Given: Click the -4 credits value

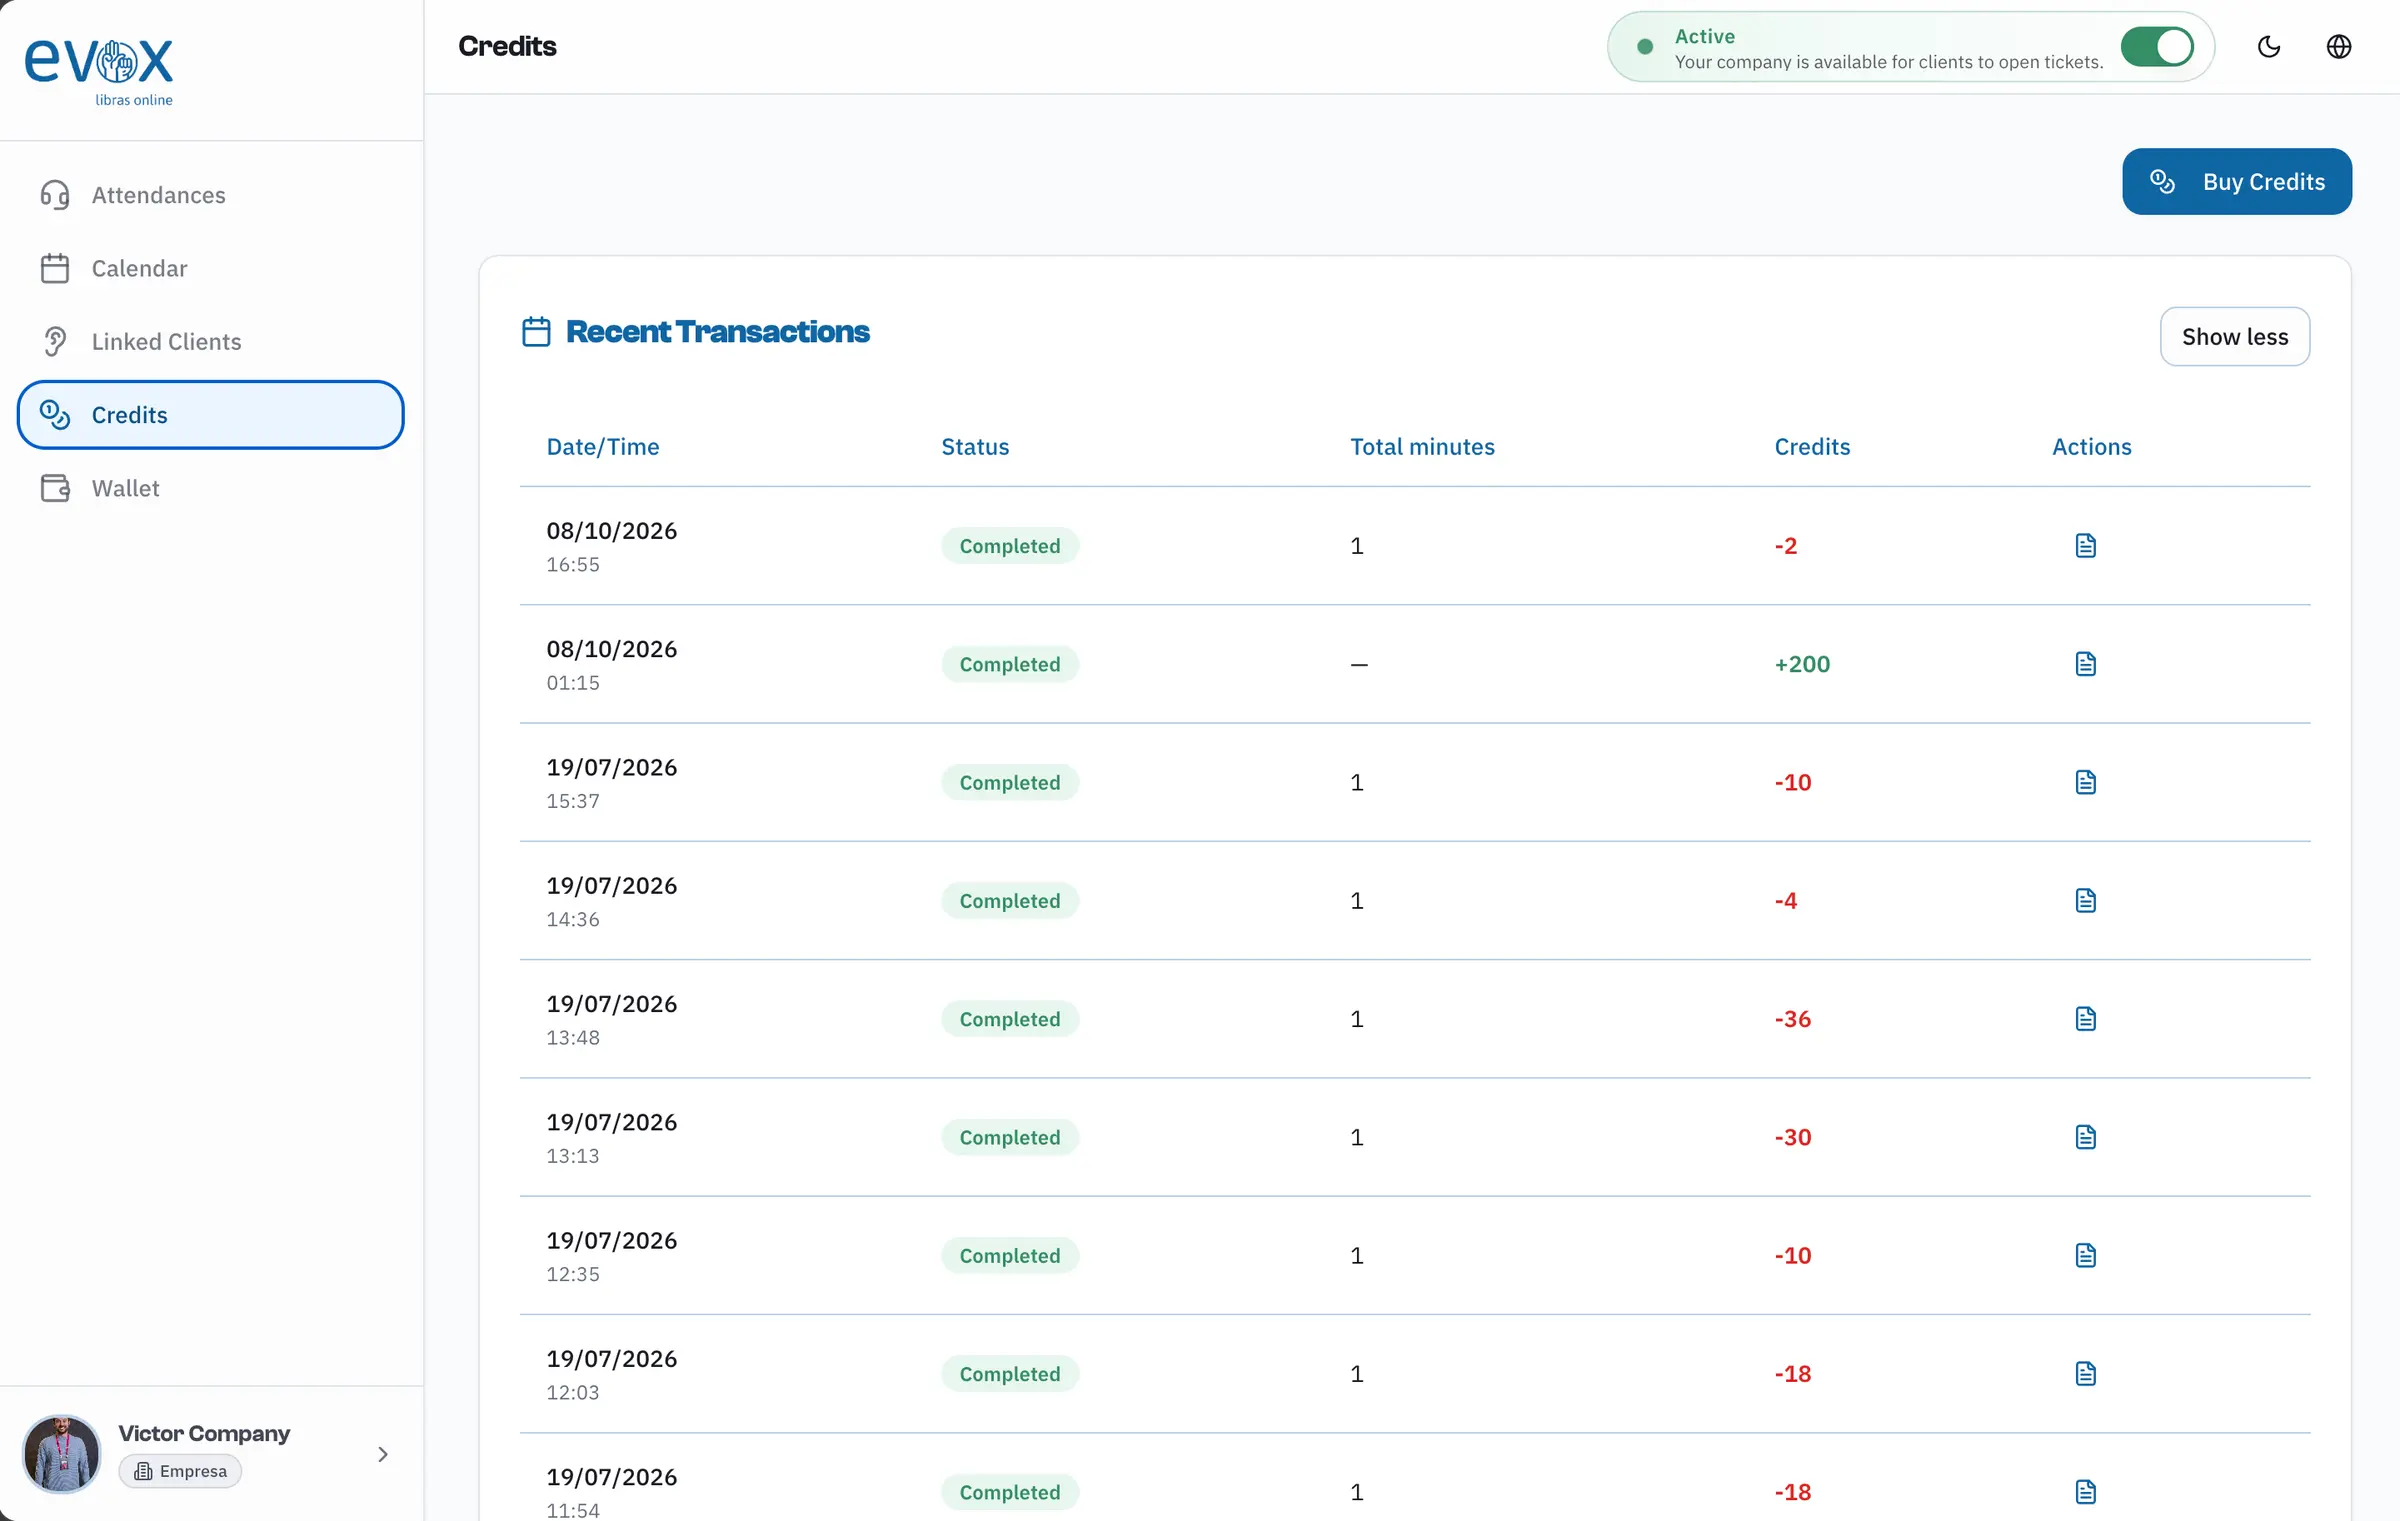Looking at the screenshot, I should [1786, 901].
